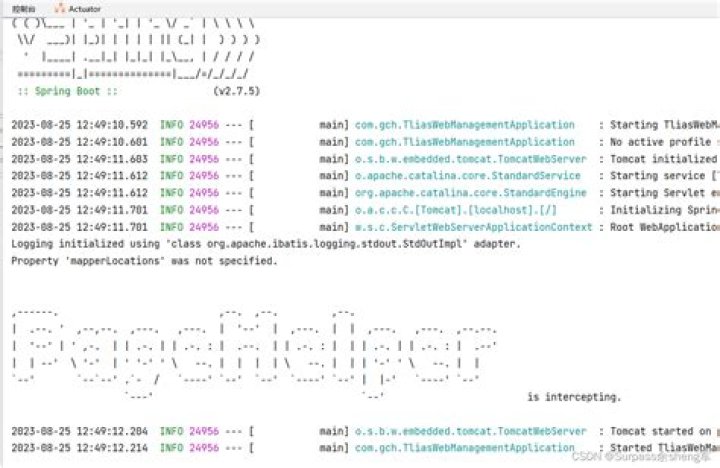Image resolution: width=720 pixels, height=468 pixels.
Task: Click the last com.gch.TliasWebManagementApplication logger link
Action: point(464,448)
